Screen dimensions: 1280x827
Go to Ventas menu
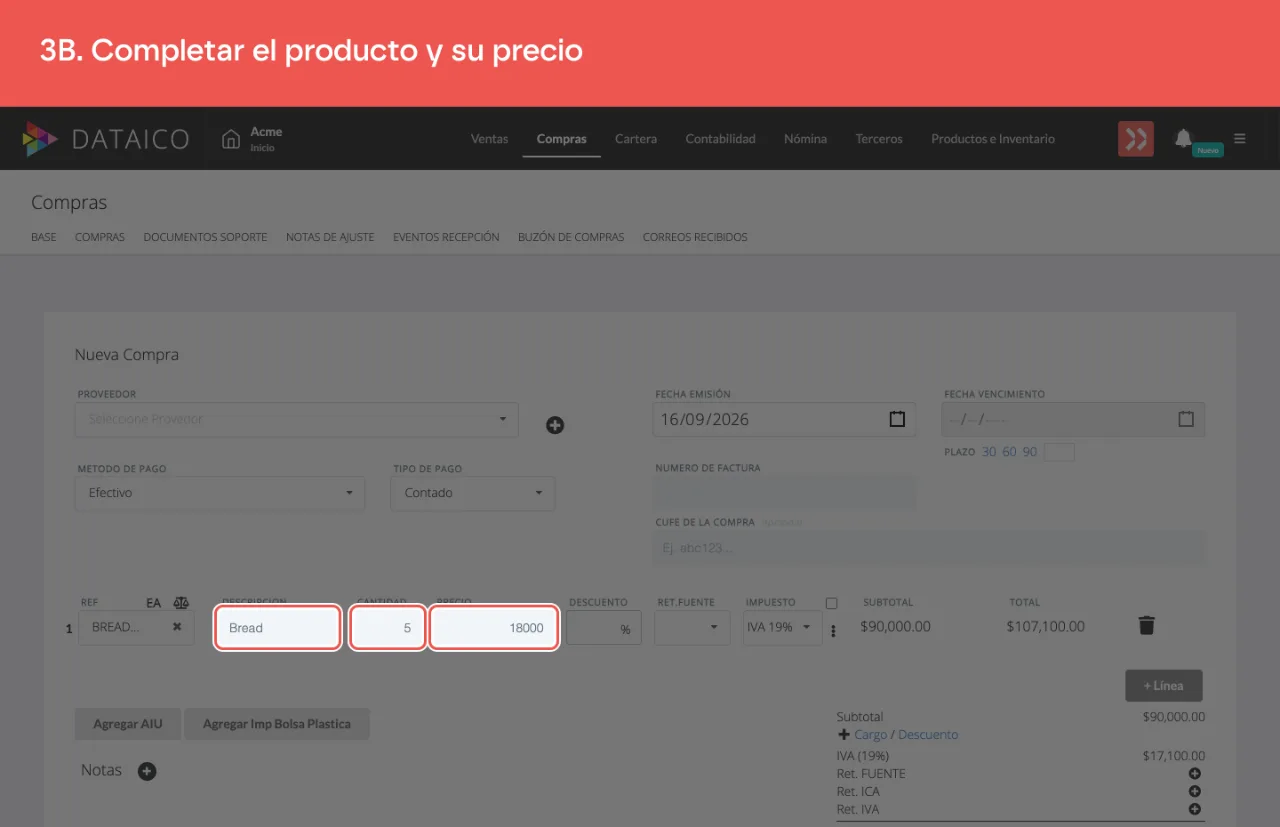pyautogui.click(x=490, y=139)
